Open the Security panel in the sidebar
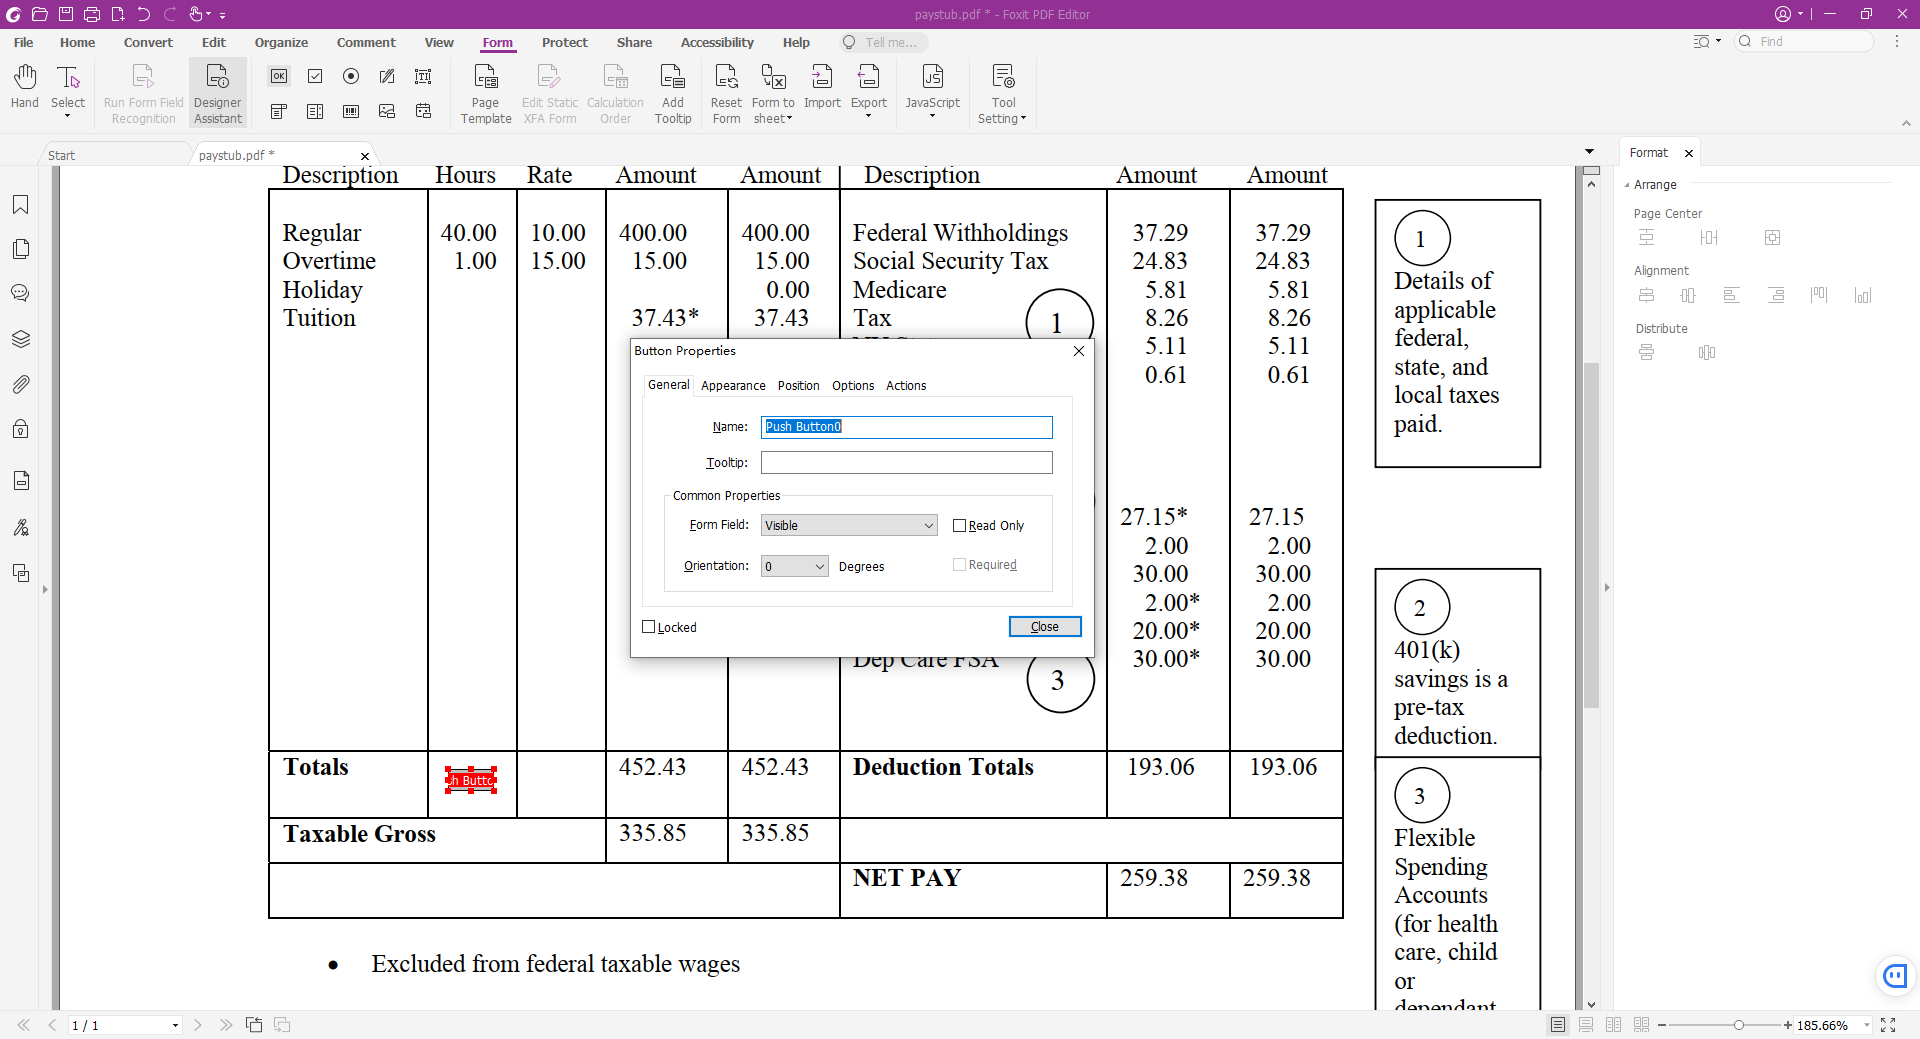Image resolution: width=1920 pixels, height=1039 pixels. [20, 429]
